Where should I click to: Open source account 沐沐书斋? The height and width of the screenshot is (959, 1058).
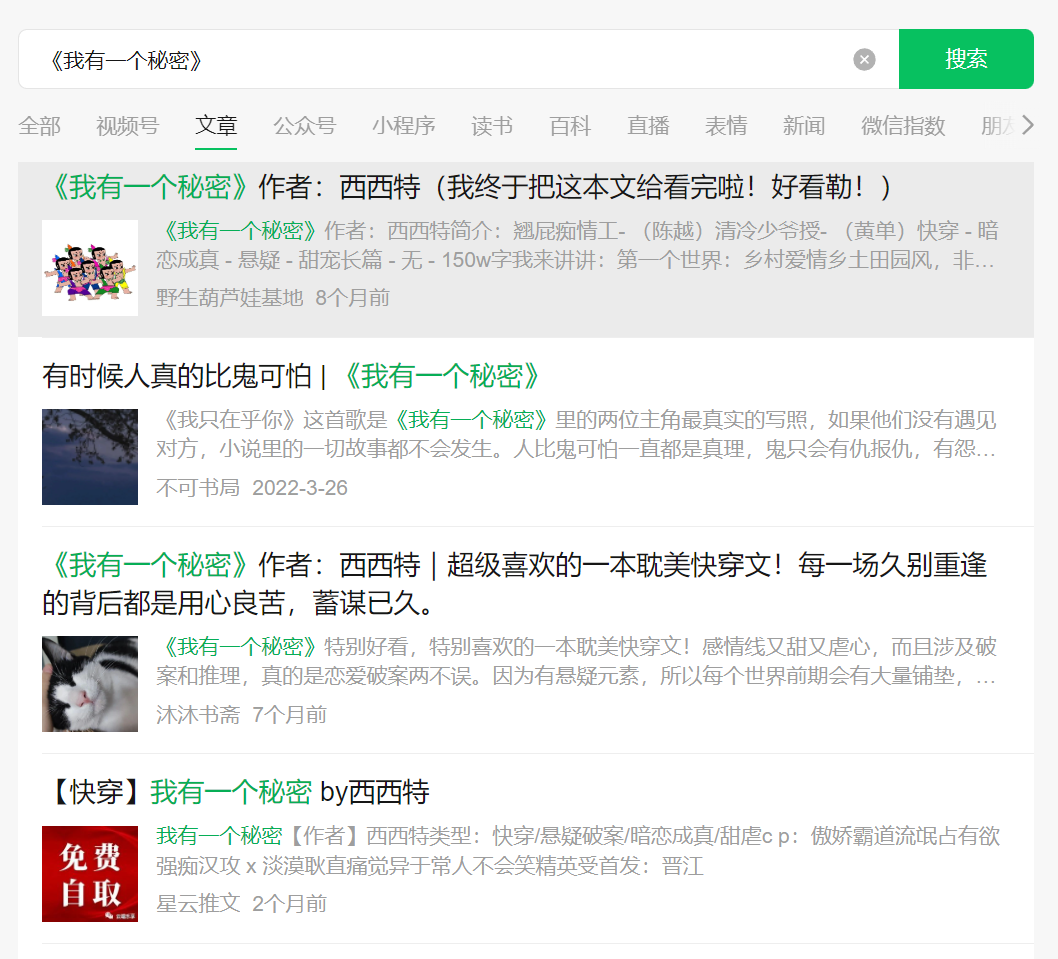[198, 714]
